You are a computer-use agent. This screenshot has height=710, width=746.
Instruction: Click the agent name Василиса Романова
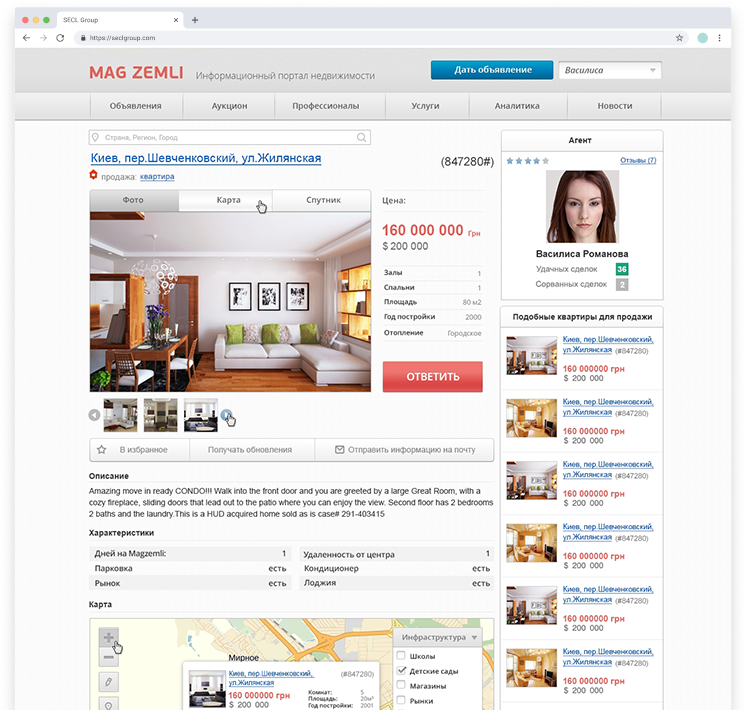coord(582,254)
